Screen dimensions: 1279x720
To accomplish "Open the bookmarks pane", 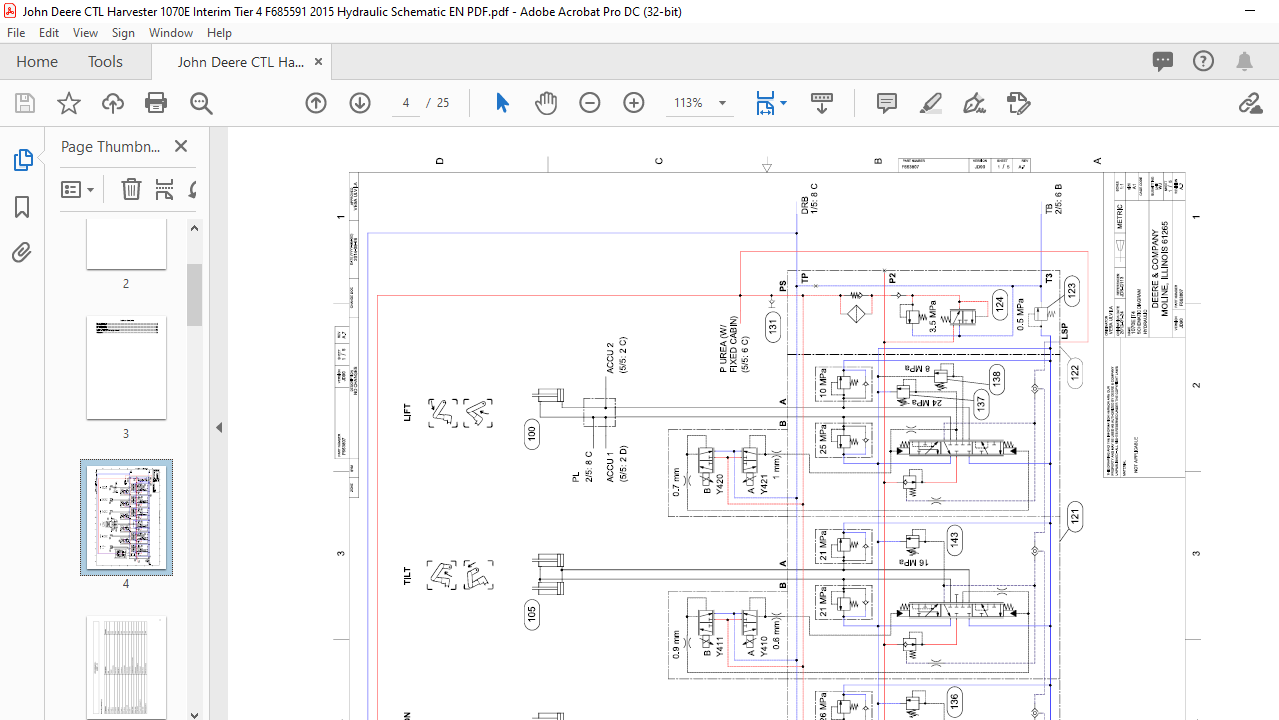I will (x=22, y=207).
